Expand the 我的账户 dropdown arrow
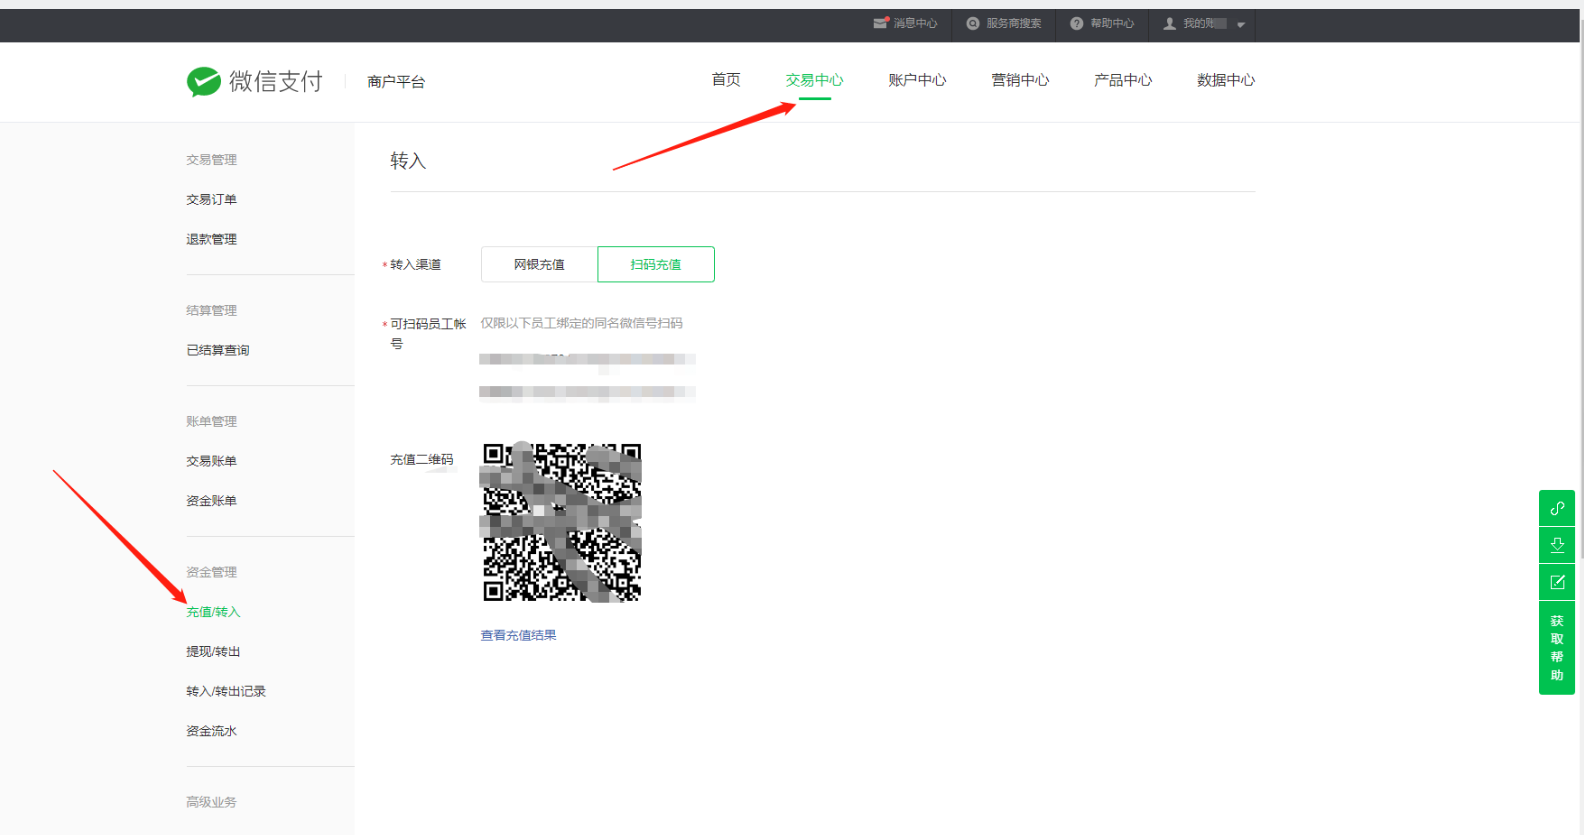The height and width of the screenshot is (835, 1584). 1241,24
